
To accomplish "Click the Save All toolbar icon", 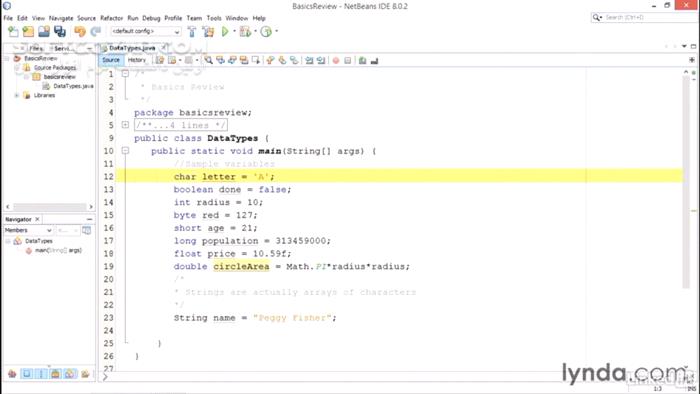I will coord(60,32).
